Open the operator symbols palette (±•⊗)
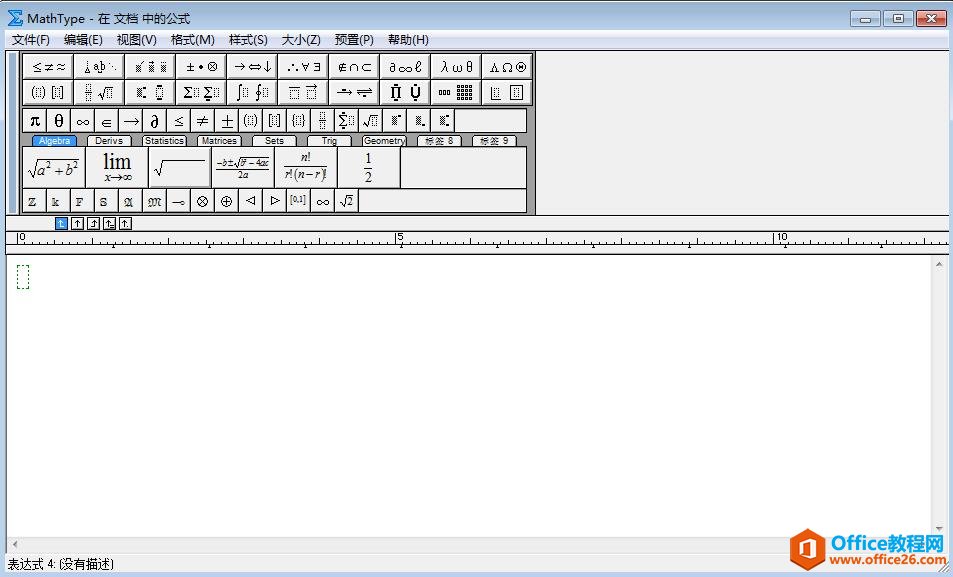The width and height of the screenshot is (953, 577). point(201,66)
